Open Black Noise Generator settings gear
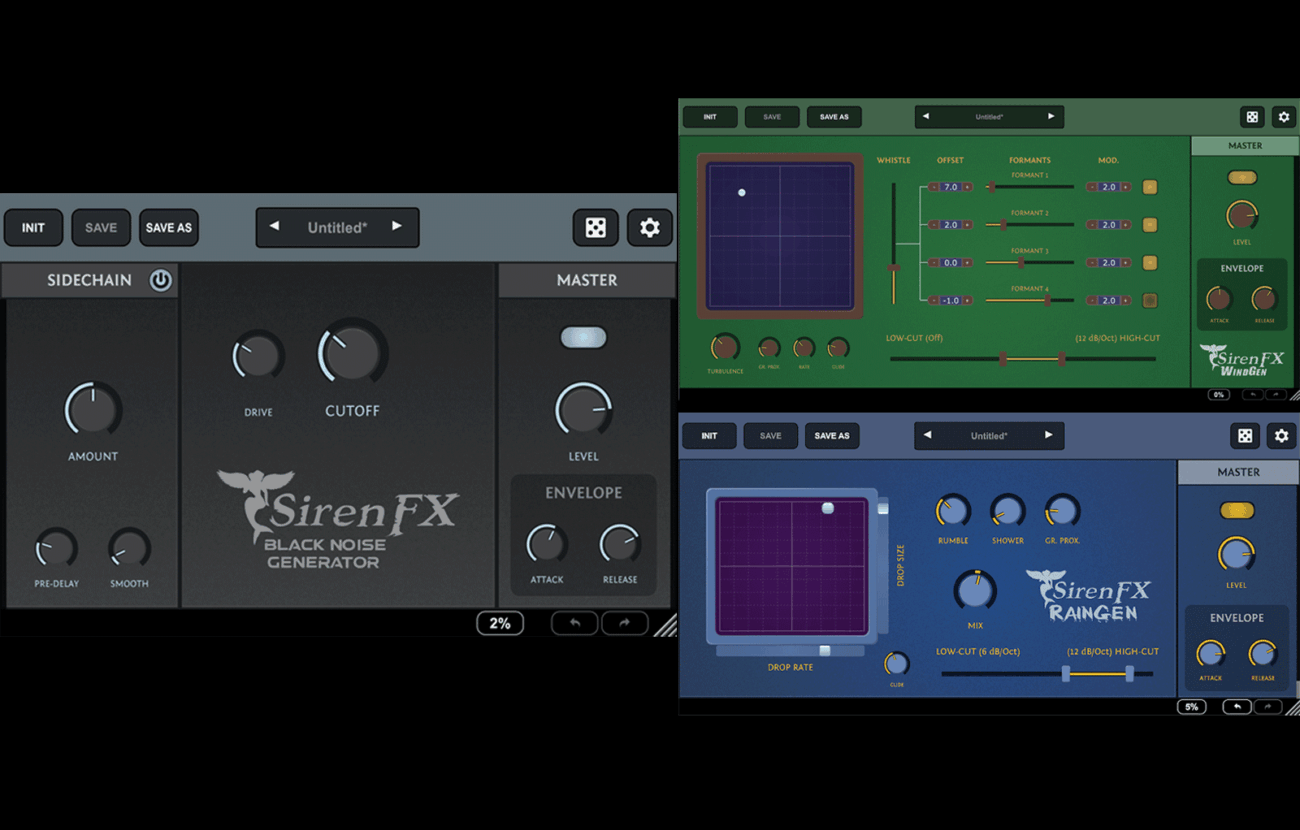 point(650,228)
